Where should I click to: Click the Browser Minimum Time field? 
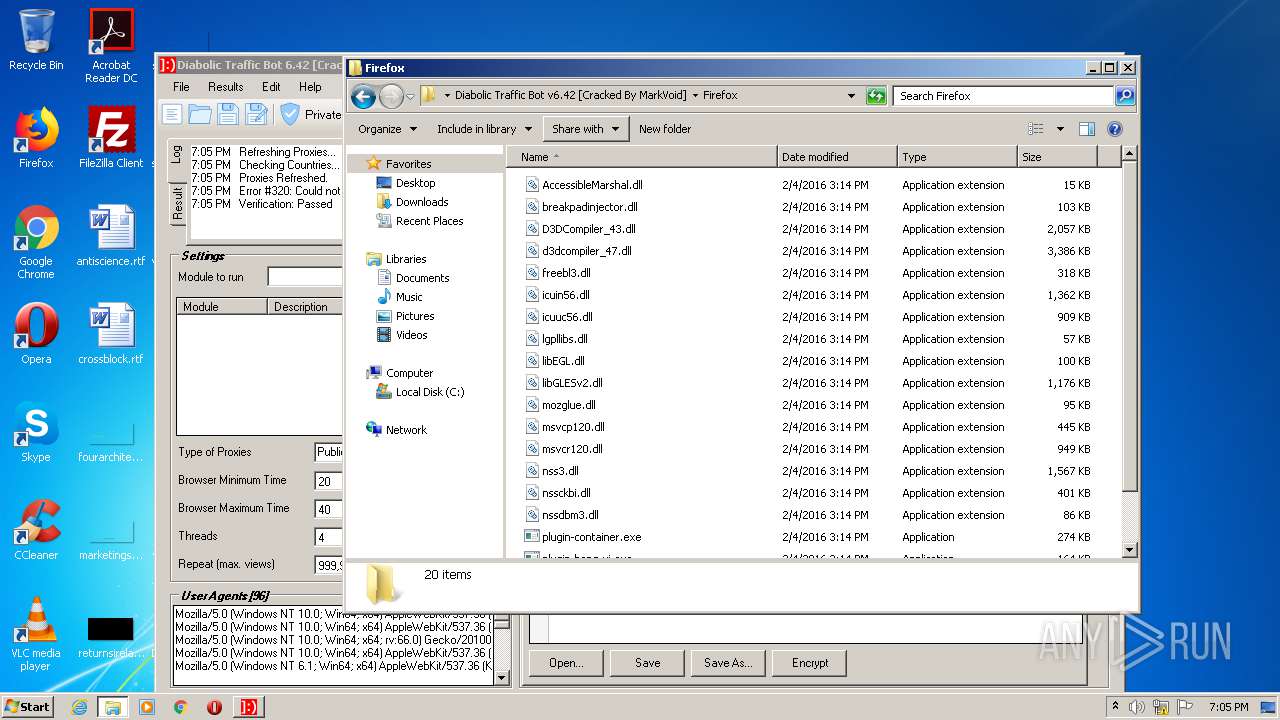point(329,481)
